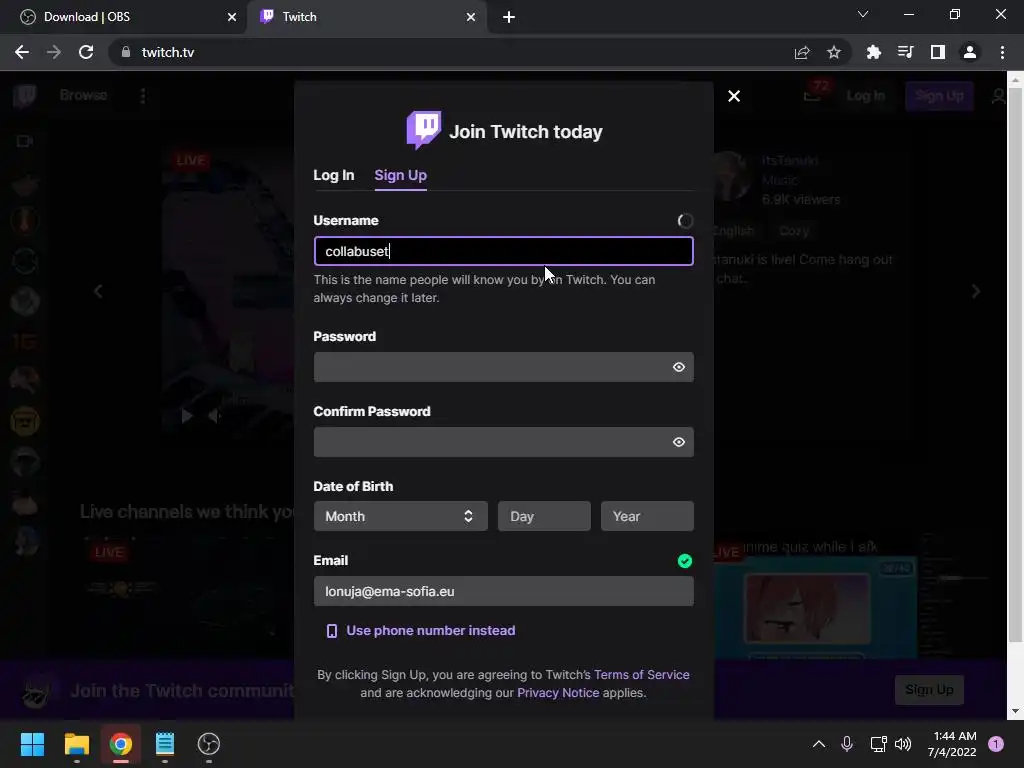The image size is (1024, 768).
Task: Go to the previous carousel stream
Action: 98,291
